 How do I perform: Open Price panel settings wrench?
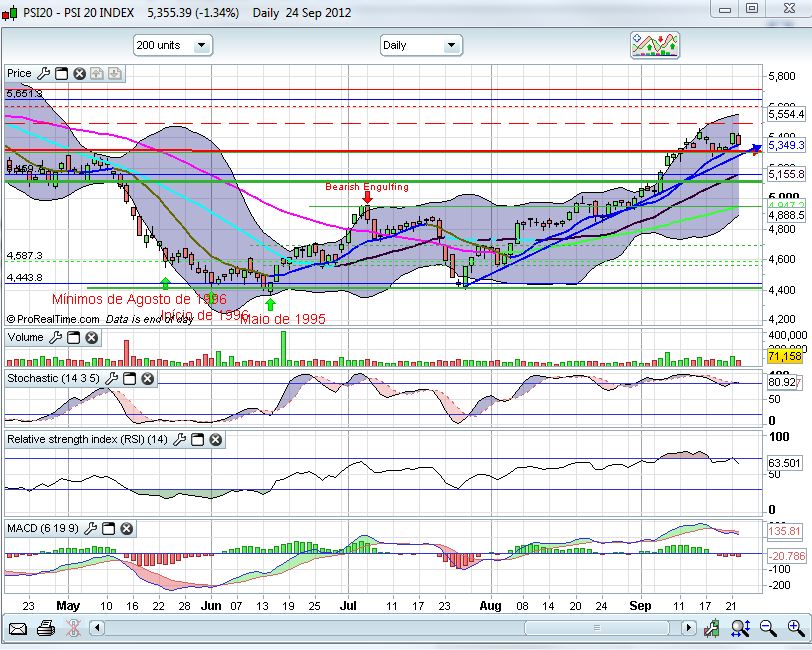(44, 74)
